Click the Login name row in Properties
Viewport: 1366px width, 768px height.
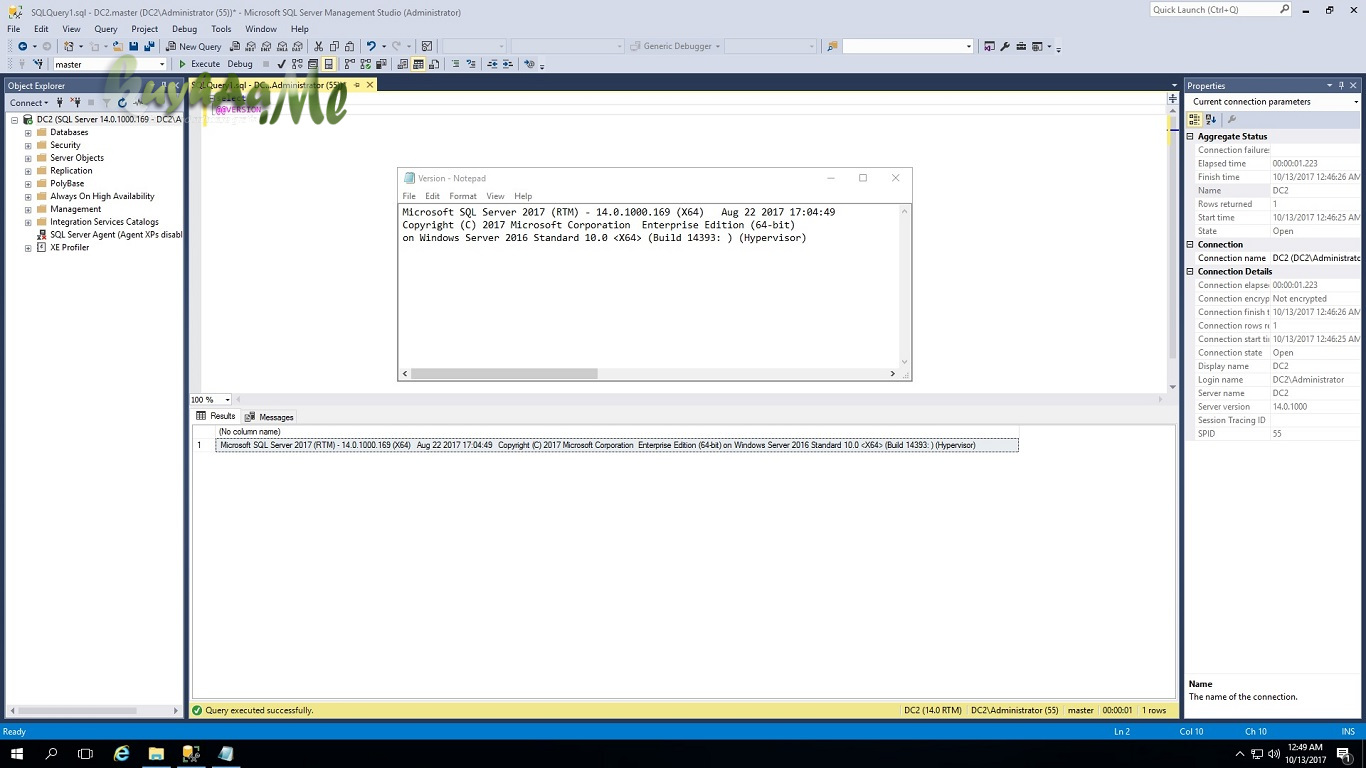pyautogui.click(x=1273, y=380)
